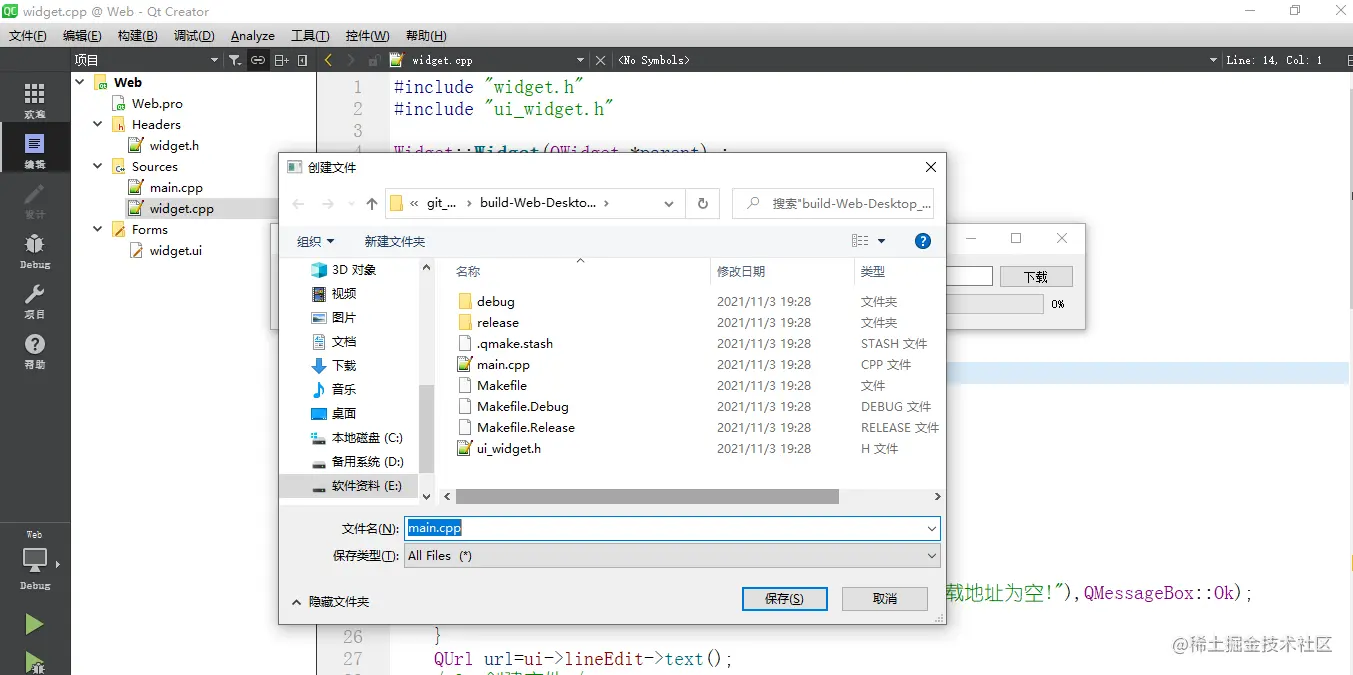Collapse the Headers tree node
This screenshot has width=1353, height=675.
point(98,124)
